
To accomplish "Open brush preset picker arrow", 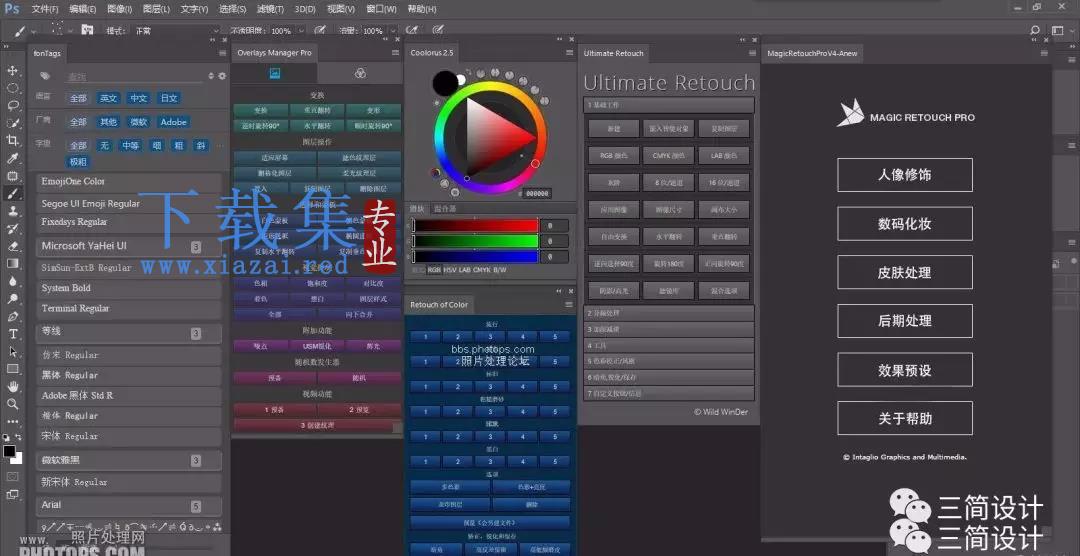I will [x=69, y=31].
